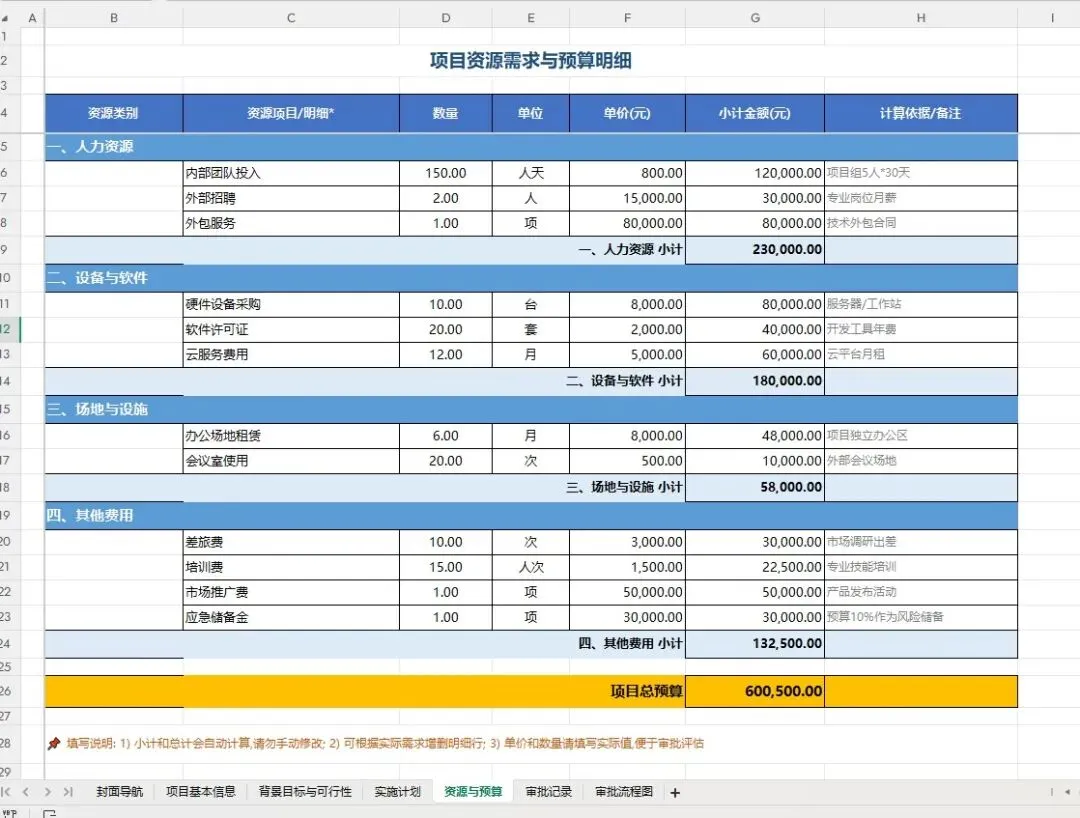Select the 软件许可证 cell
This screenshot has width=1080, height=818.
291,330
